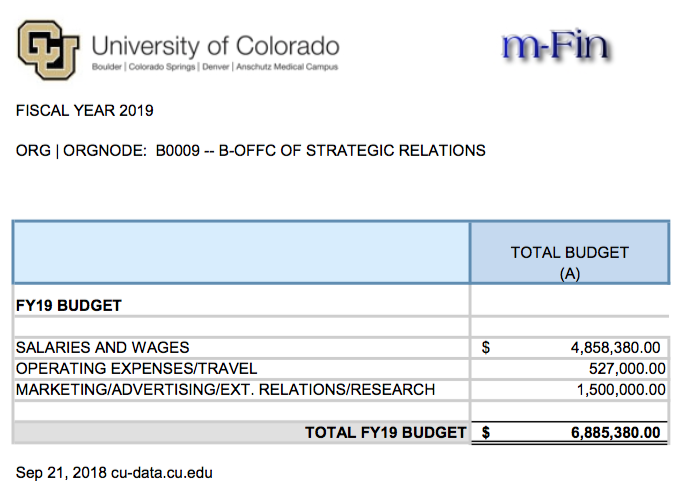Screen dimensions: 694x499
Task: Click the dollar sign in the salaries row
Action: 486,348
